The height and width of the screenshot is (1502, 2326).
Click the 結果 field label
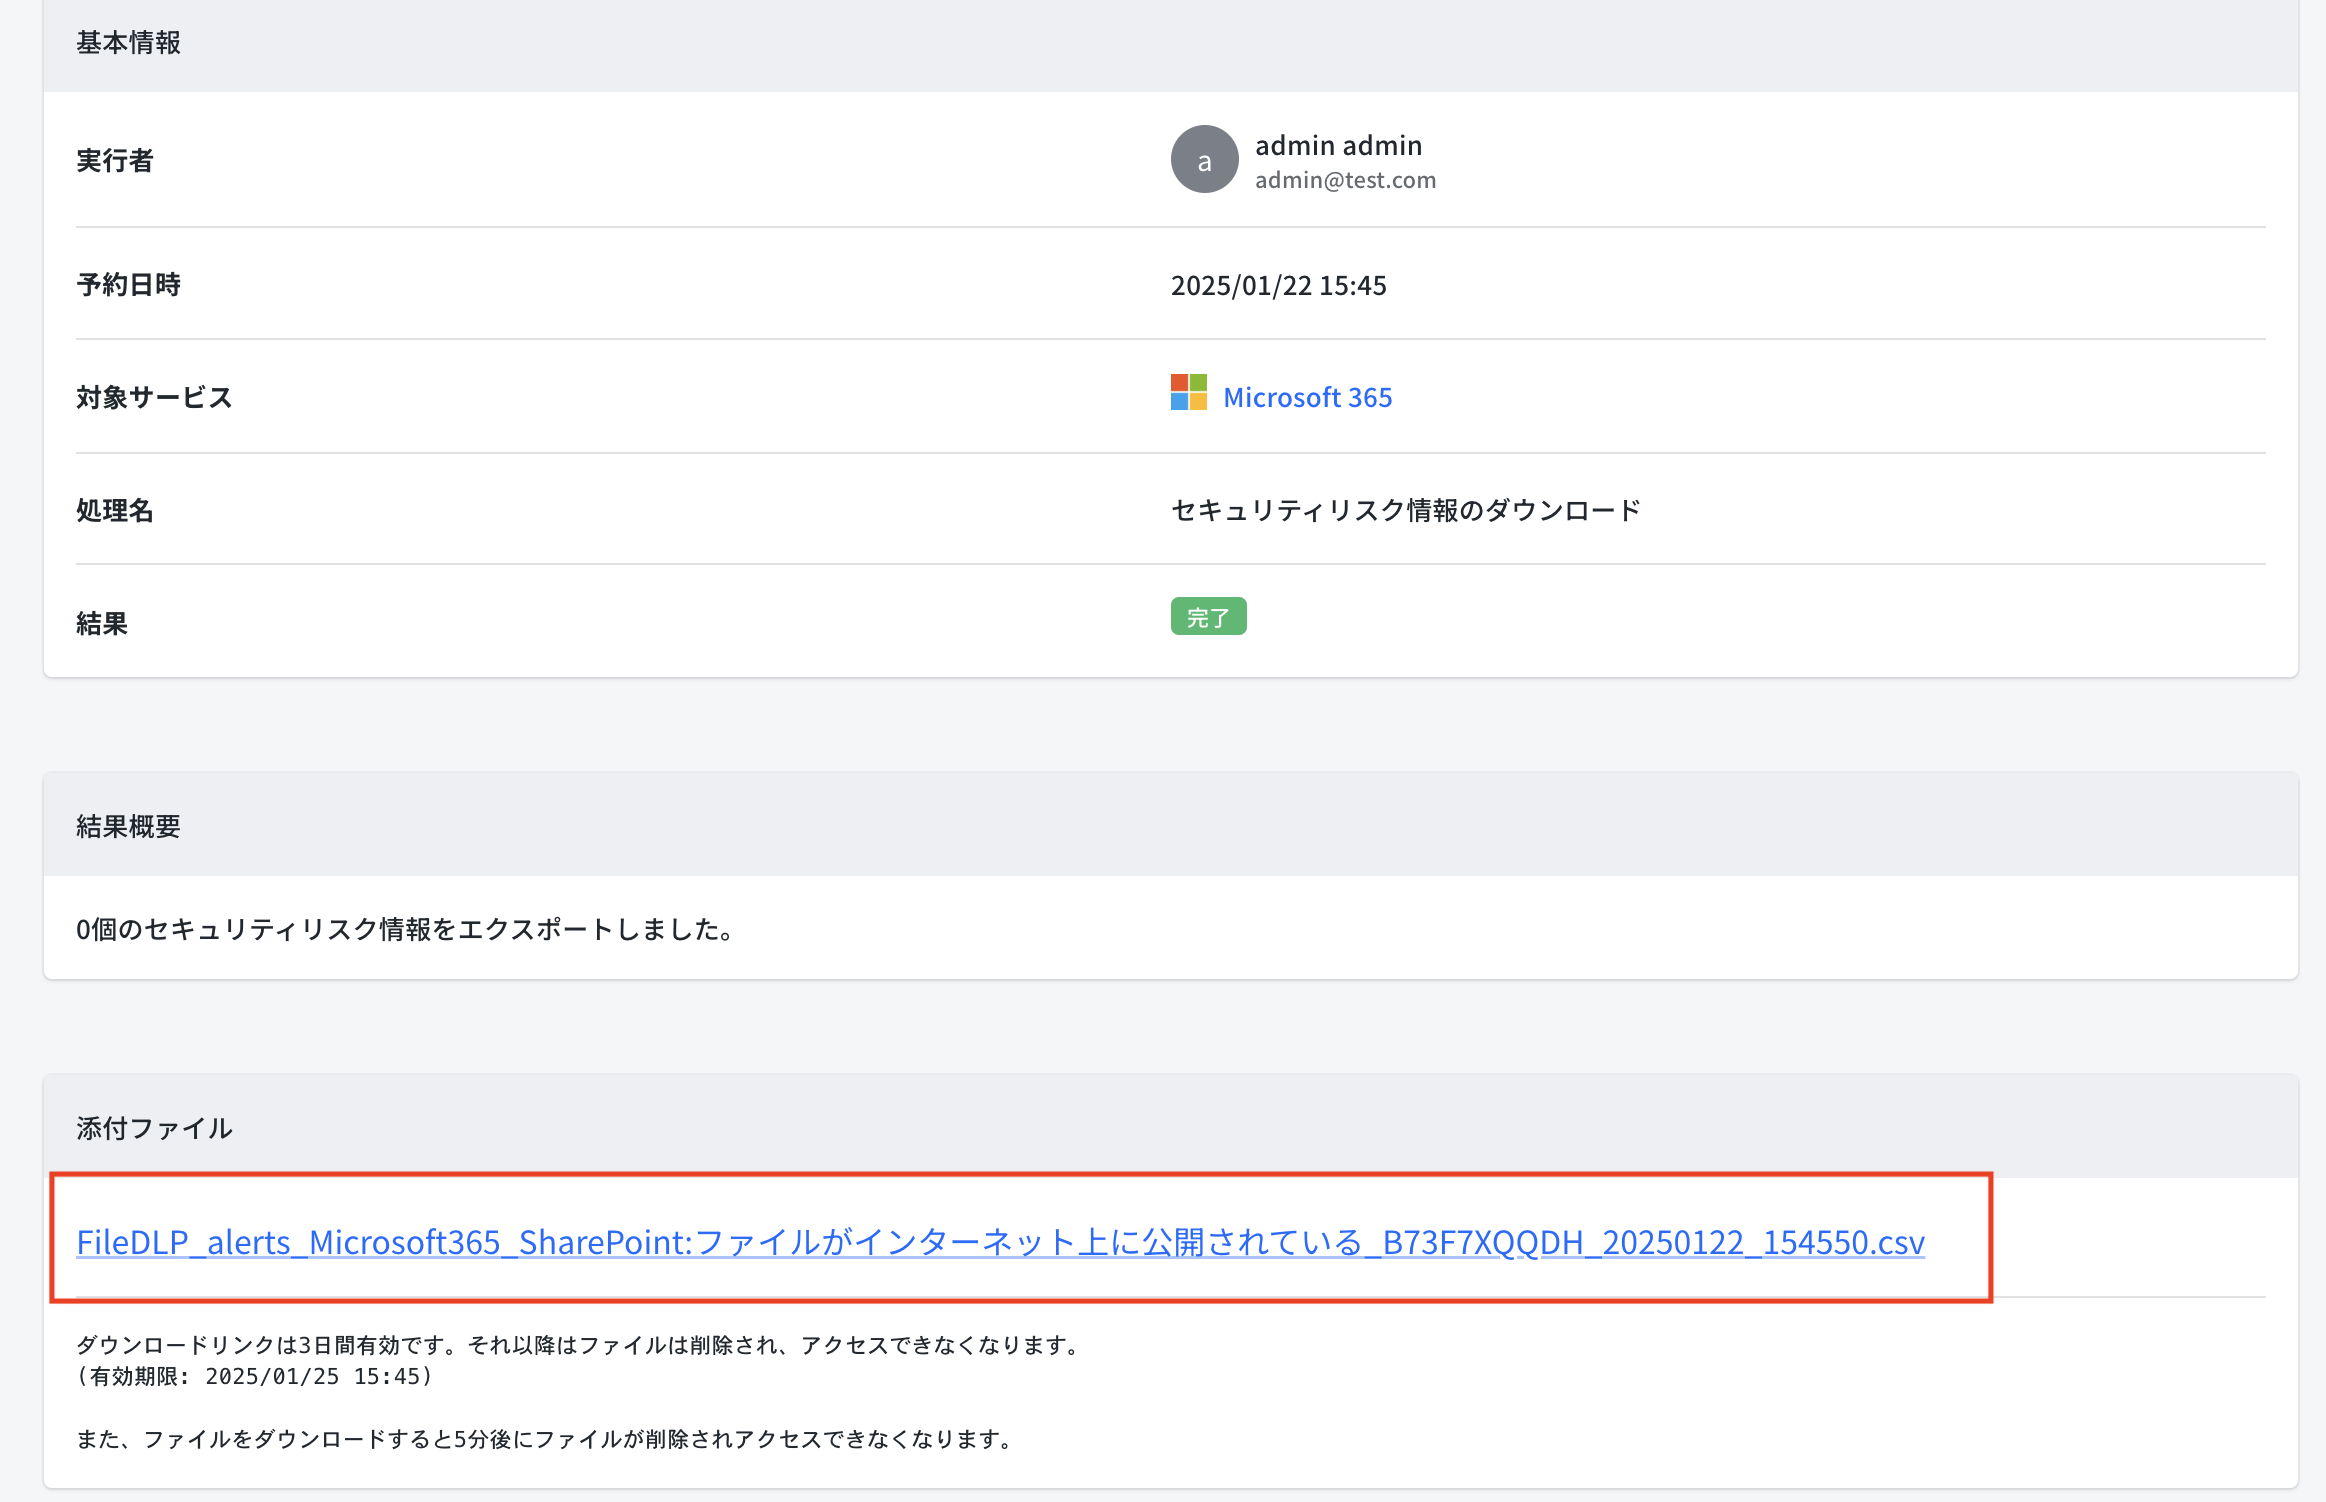tap(102, 623)
